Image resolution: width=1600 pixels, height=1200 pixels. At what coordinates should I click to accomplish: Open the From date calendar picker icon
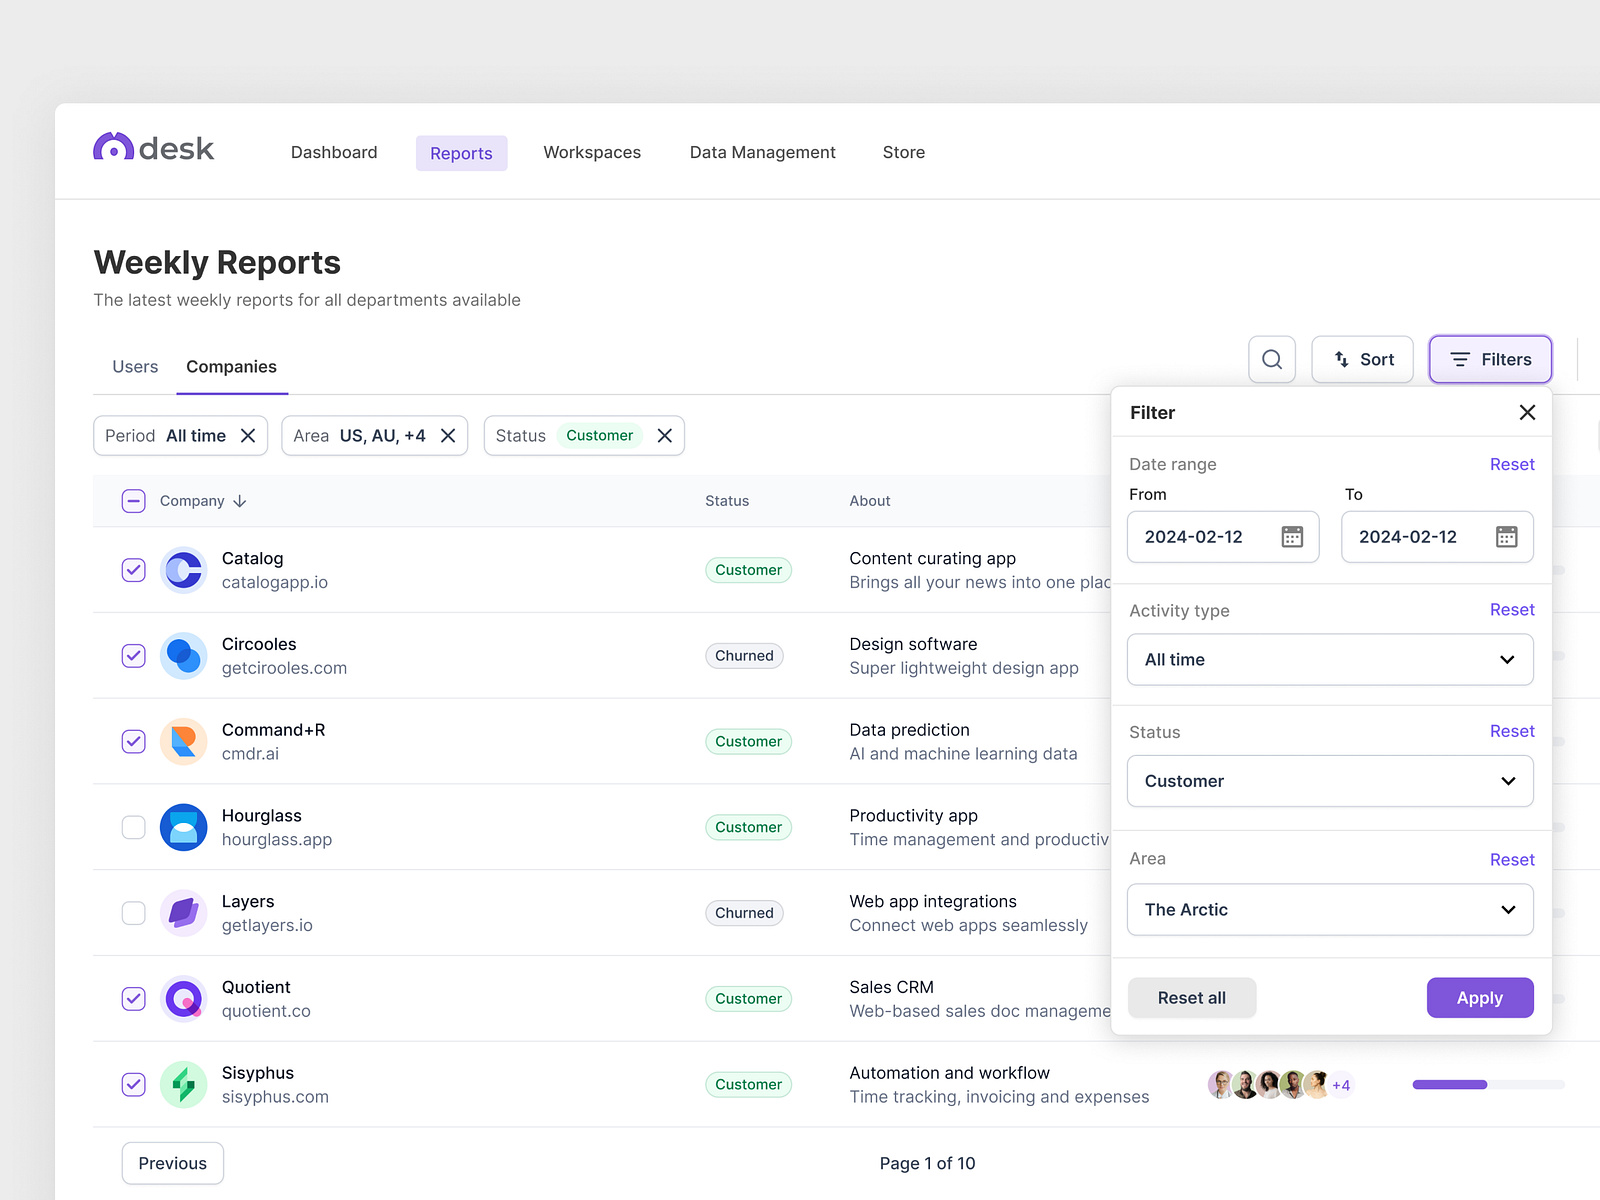pos(1292,537)
